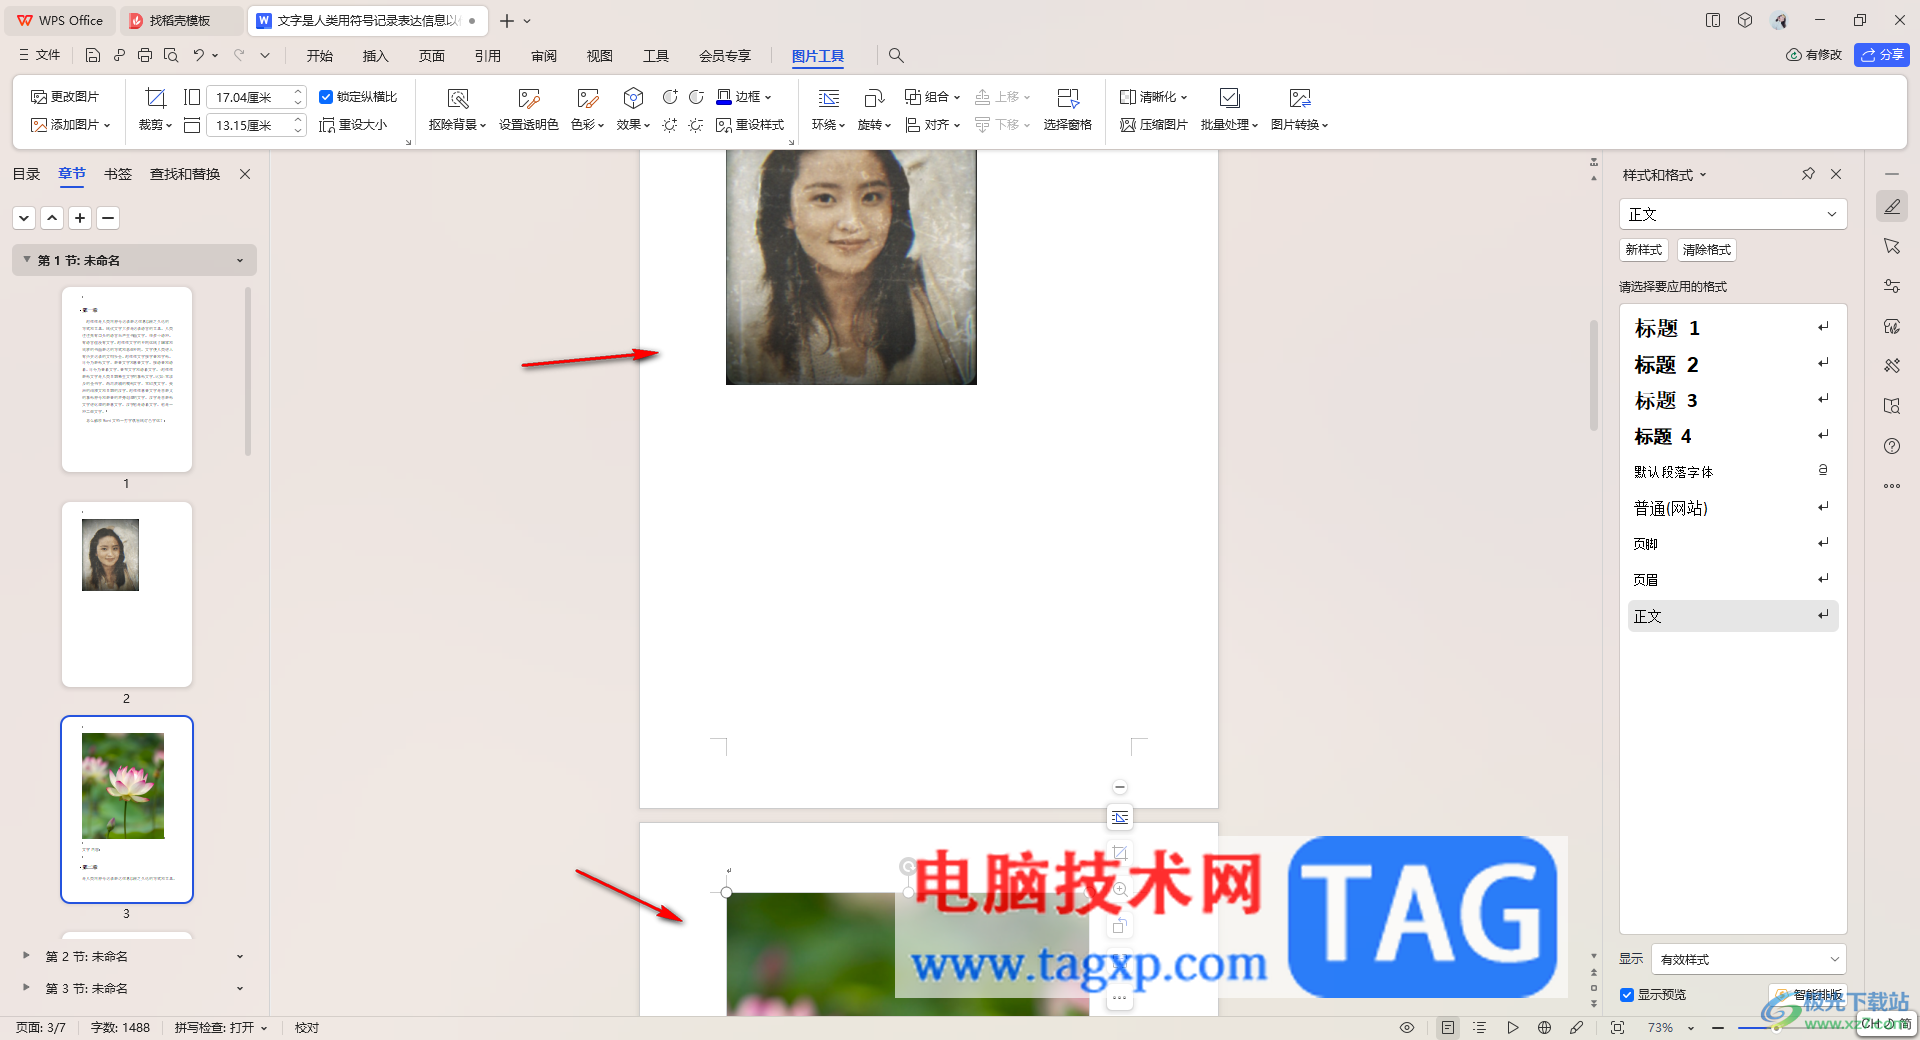
Task: Open the Align (对齐) dropdown
Action: pyautogui.click(x=932, y=125)
